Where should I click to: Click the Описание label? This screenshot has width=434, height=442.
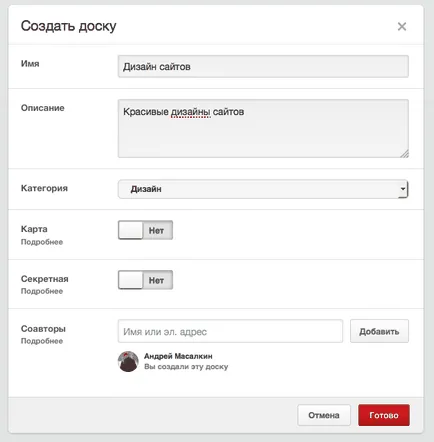point(43,108)
